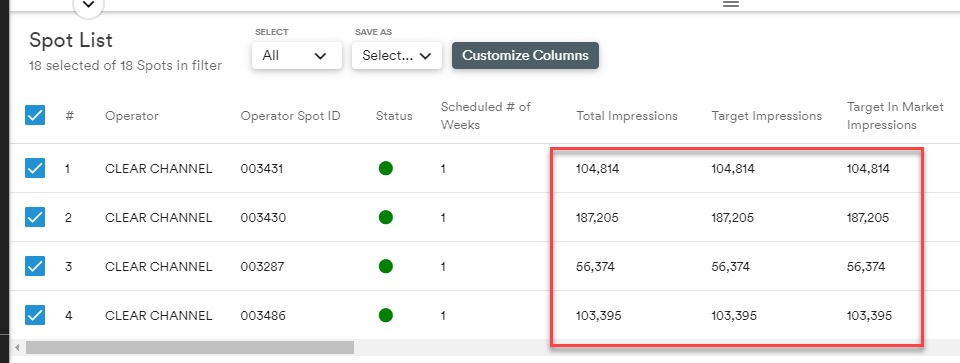Screen dimensions: 960x363
Task: Click '18 selected of 18 Spots in filter' text
Action: [125, 65]
